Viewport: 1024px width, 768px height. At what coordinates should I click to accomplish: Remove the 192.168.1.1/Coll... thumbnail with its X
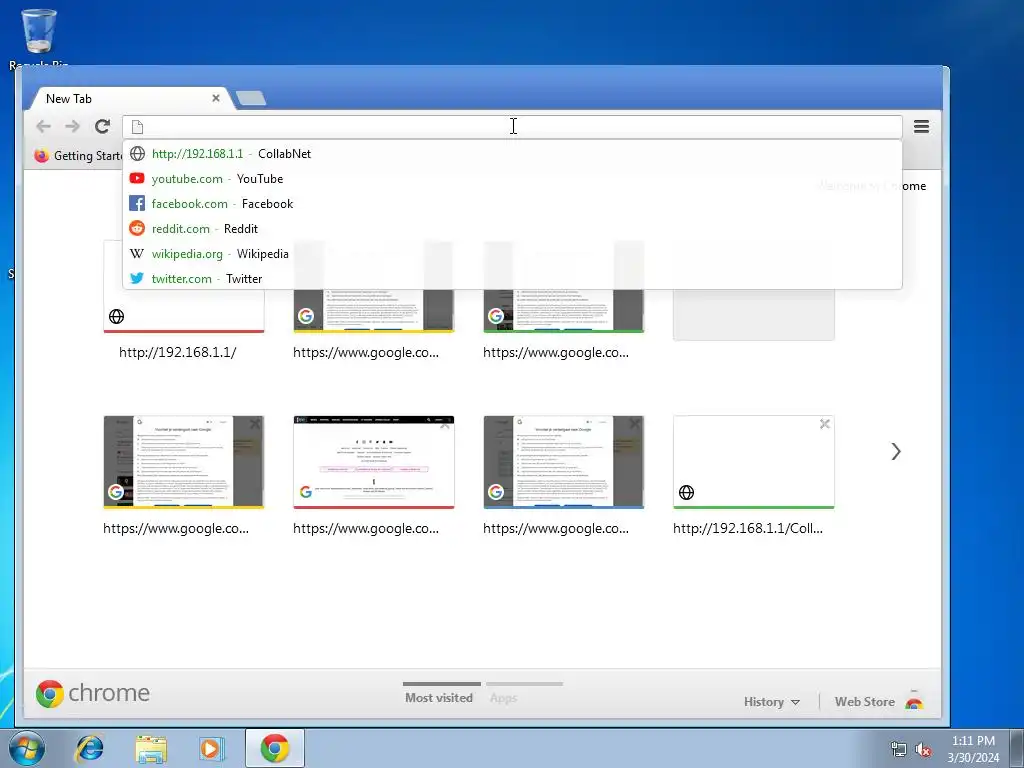(x=825, y=424)
